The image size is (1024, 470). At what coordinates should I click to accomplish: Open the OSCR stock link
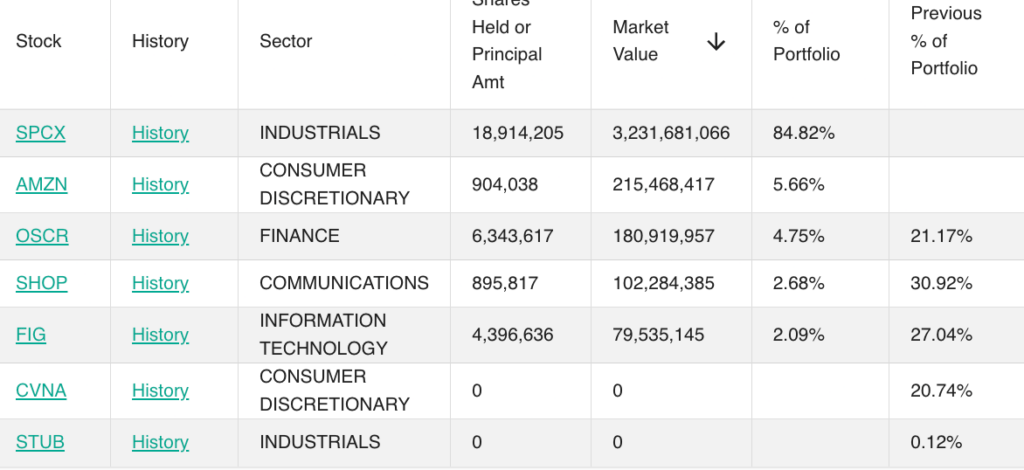pos(42,236)
